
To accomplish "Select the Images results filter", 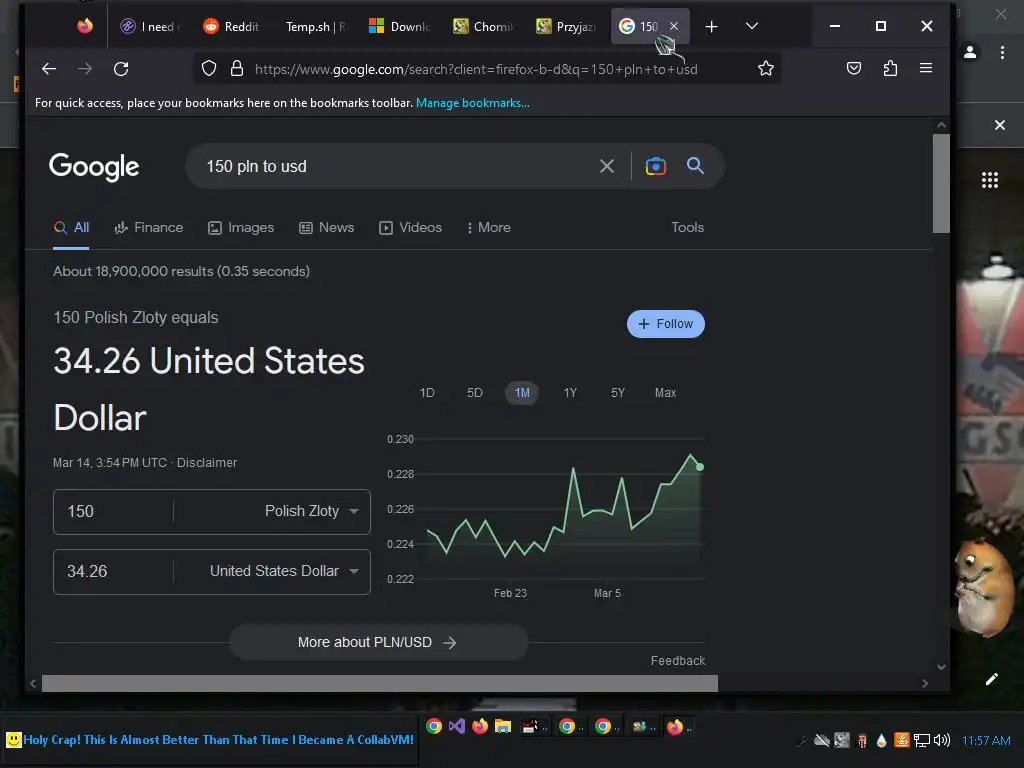I will 241,228.
